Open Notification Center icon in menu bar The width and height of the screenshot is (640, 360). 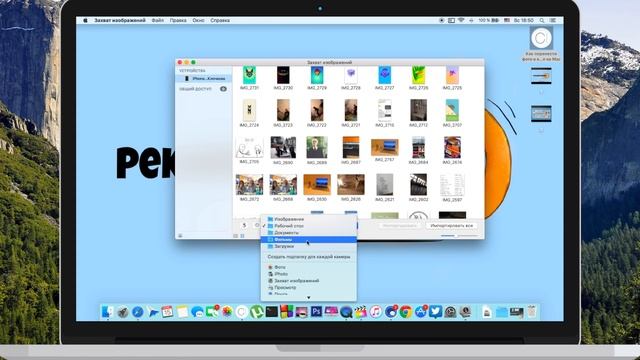point(553,20)
